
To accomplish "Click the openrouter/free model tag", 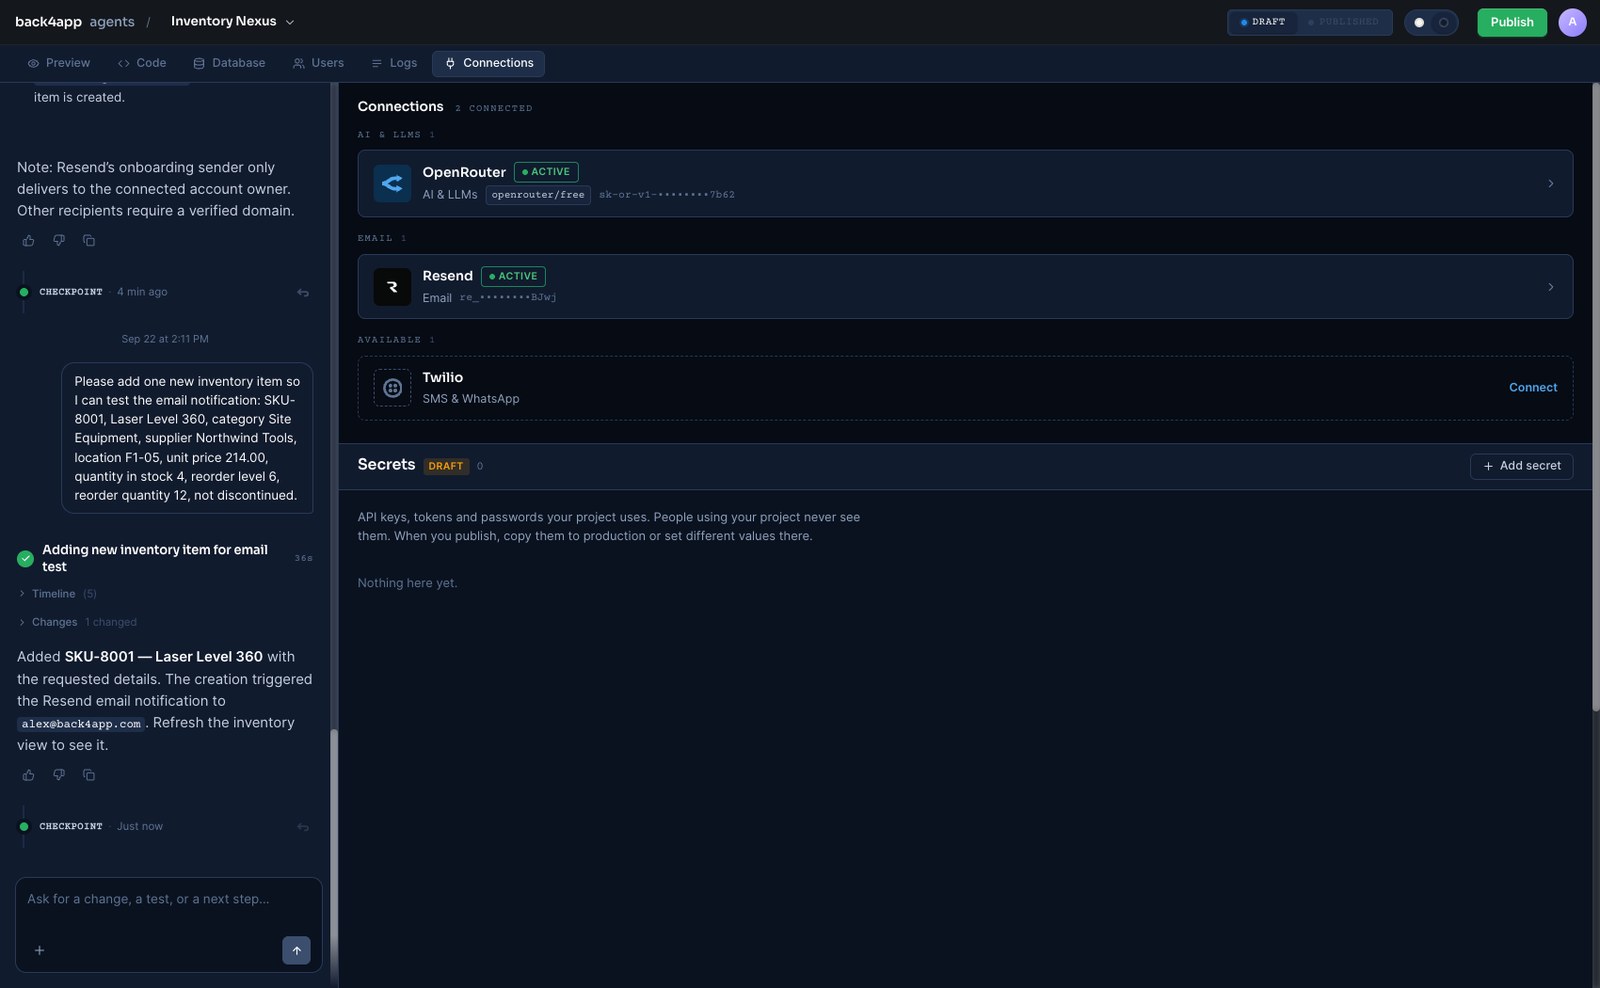I will 538,195.
